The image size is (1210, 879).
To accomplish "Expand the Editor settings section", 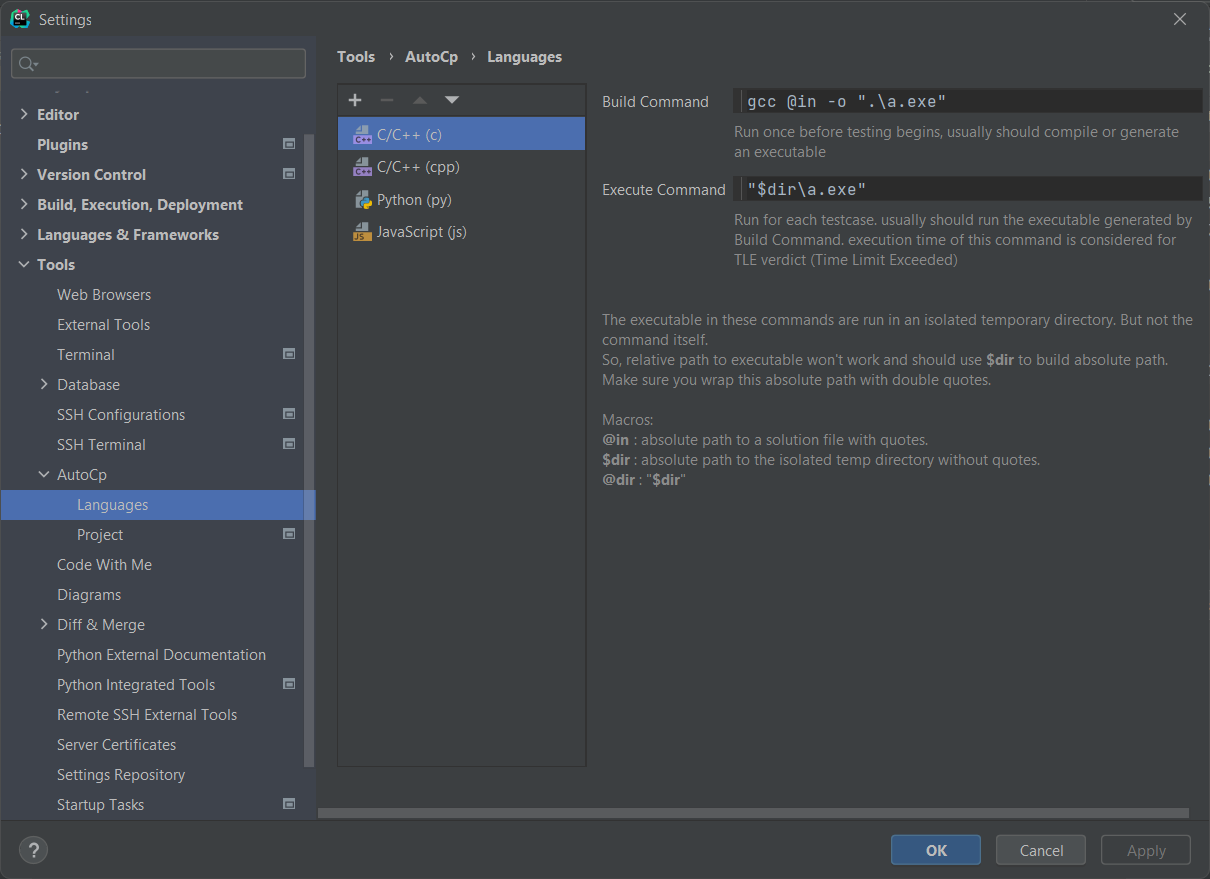I will [x=24, y=115].
